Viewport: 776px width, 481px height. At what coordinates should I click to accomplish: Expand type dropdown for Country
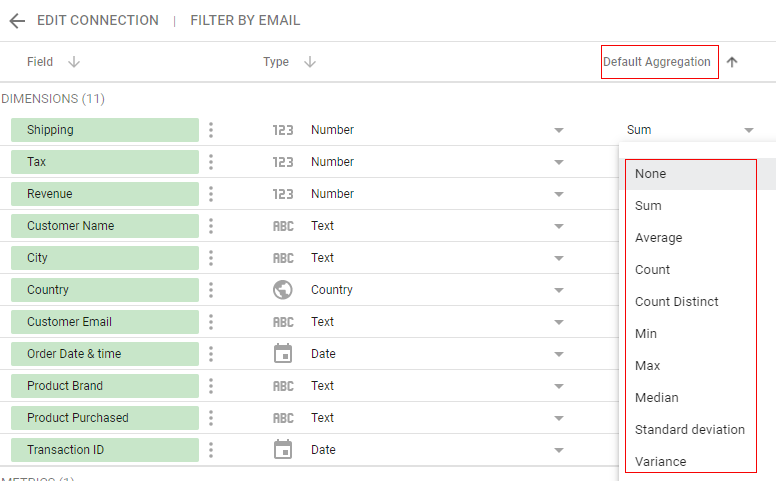[x=559, y=290]
